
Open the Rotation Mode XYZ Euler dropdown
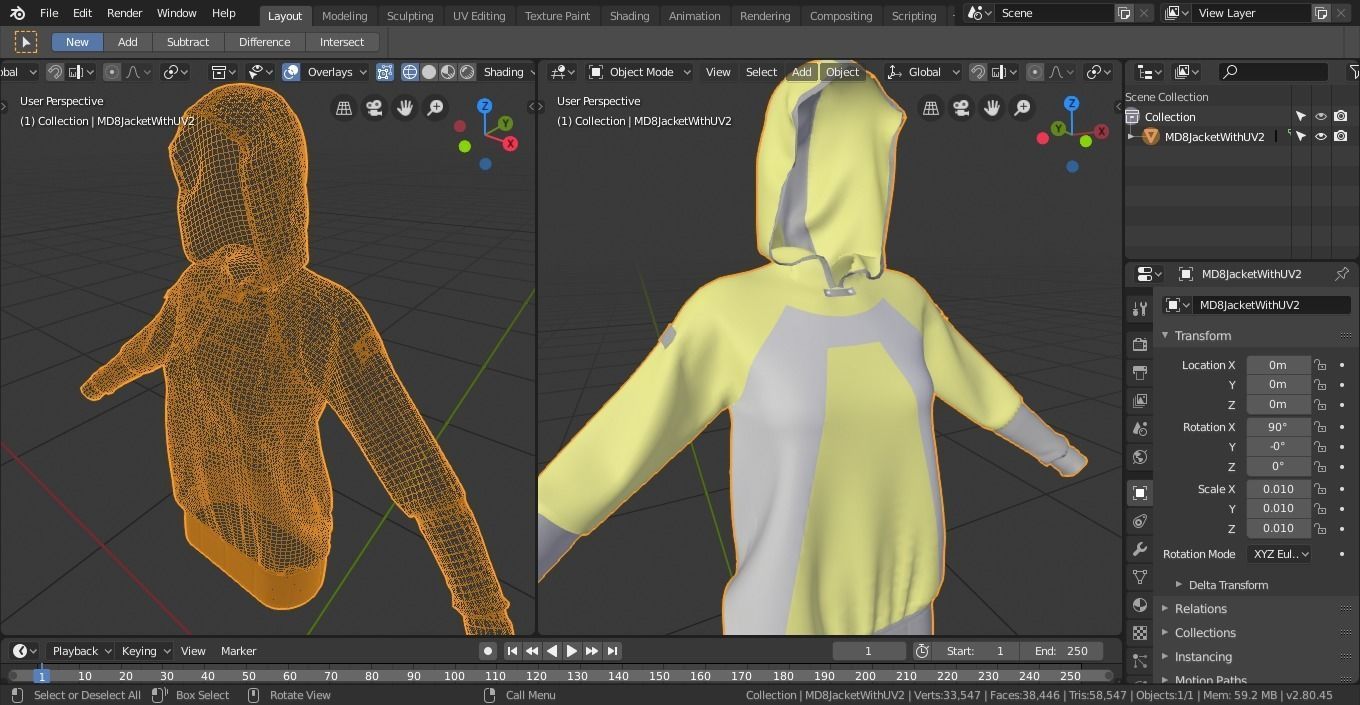click(1280, 554)
